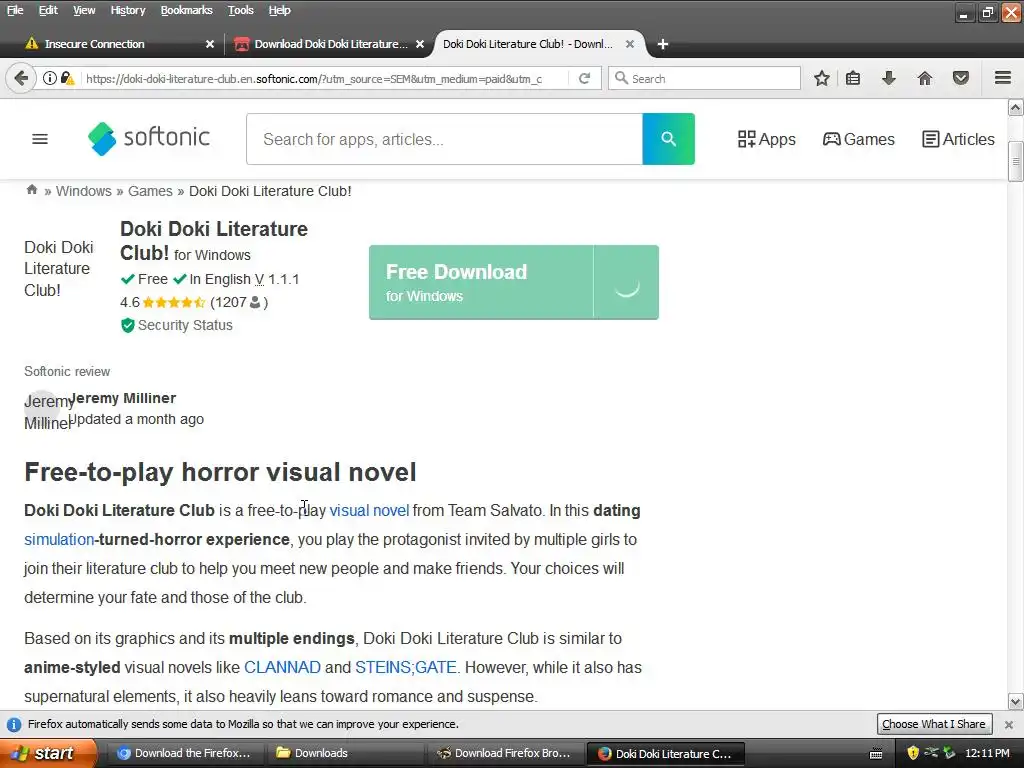
Task: Open the File menu
Action: pyautogui.click(x=15, y=10)
